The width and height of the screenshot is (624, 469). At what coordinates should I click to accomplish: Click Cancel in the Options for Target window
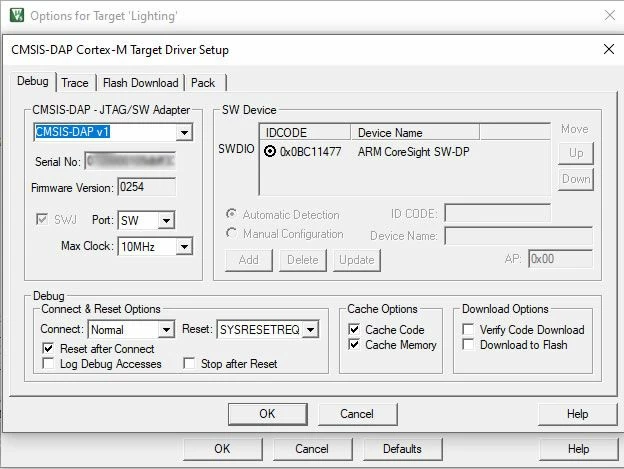point(312,449)
